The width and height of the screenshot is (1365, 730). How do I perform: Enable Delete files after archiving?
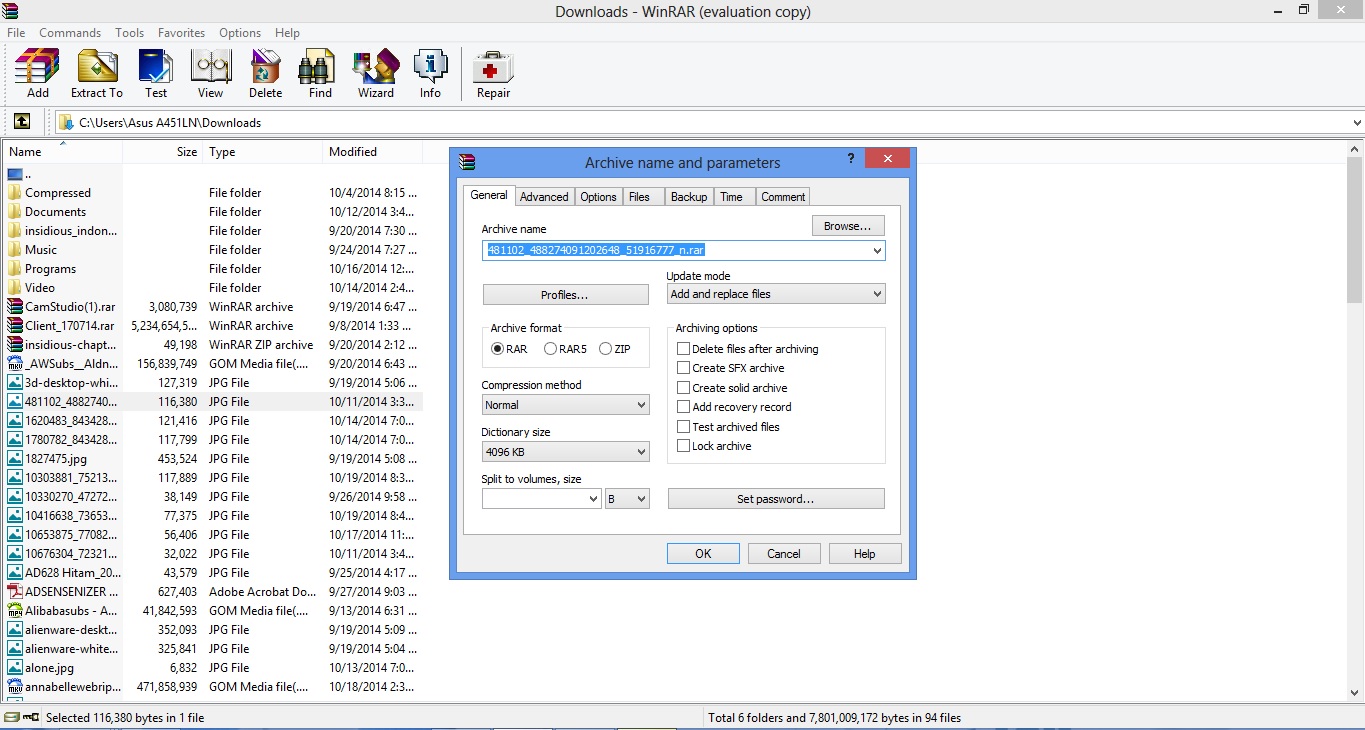point(684,349)
